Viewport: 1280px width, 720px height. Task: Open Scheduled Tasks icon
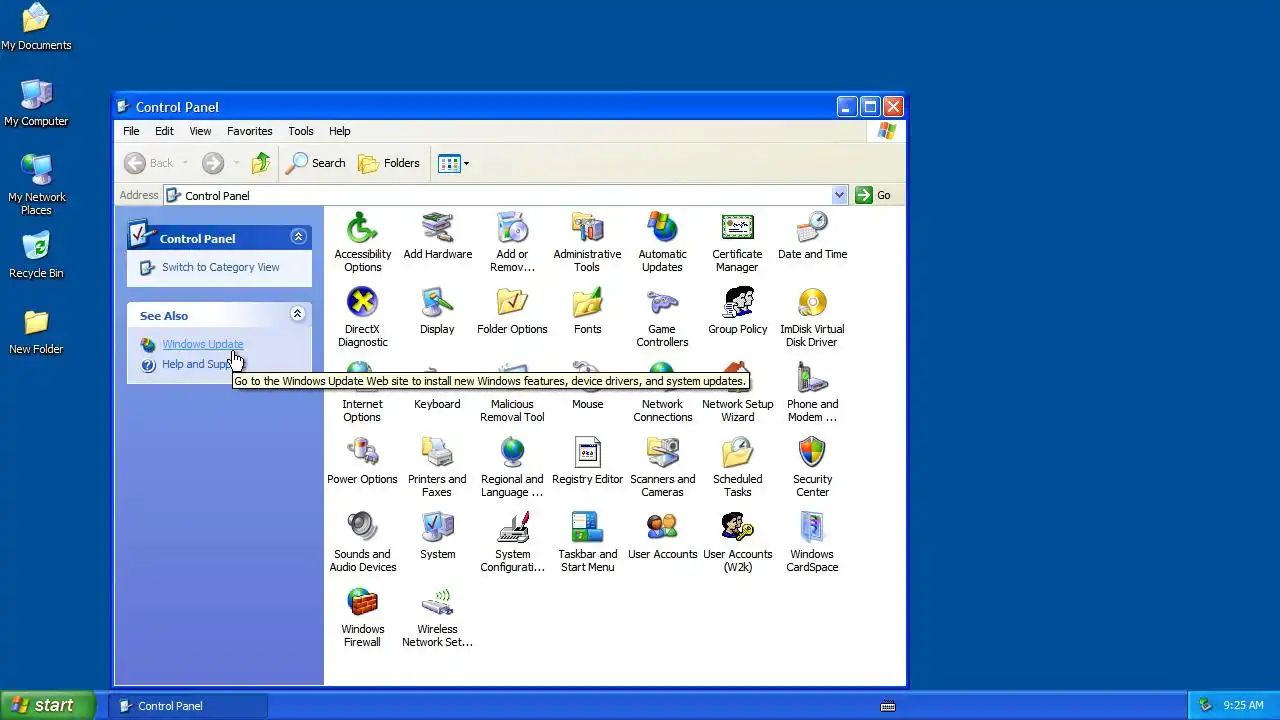pos(737,452)
